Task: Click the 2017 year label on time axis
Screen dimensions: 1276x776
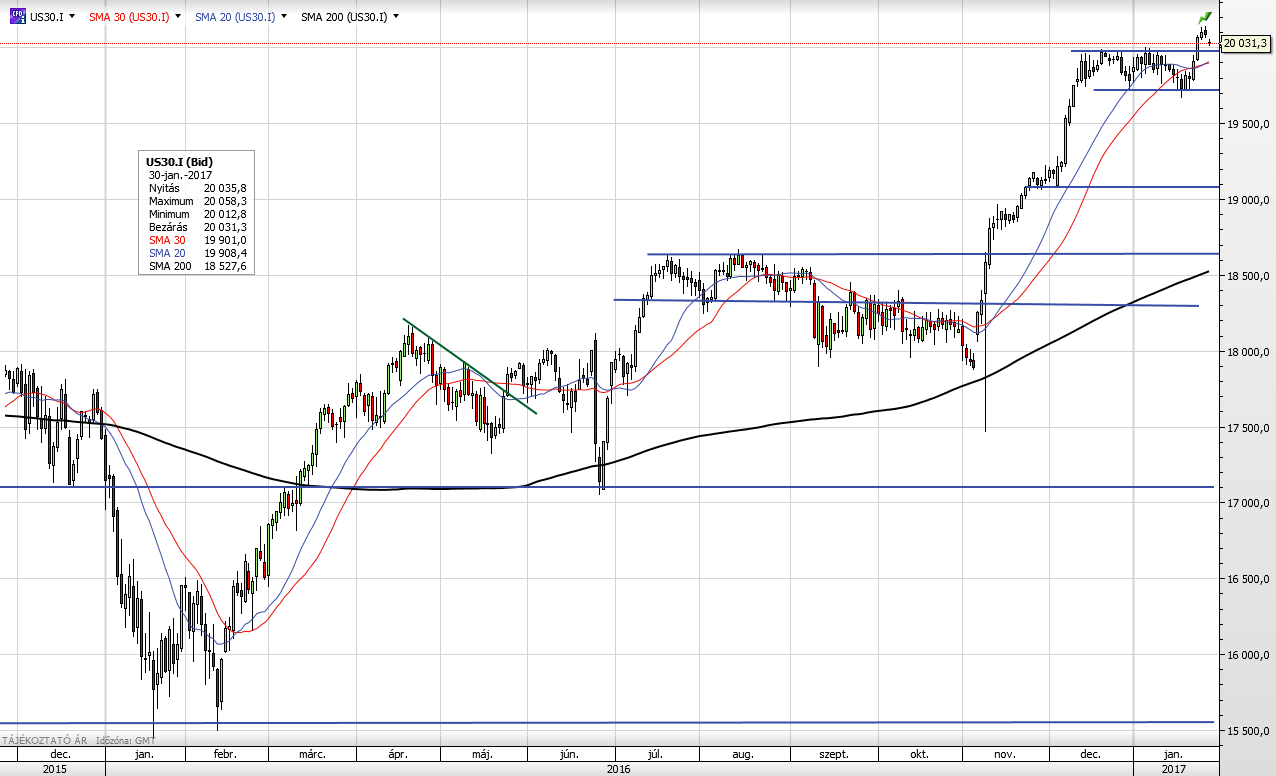Action: [1174, 768]
